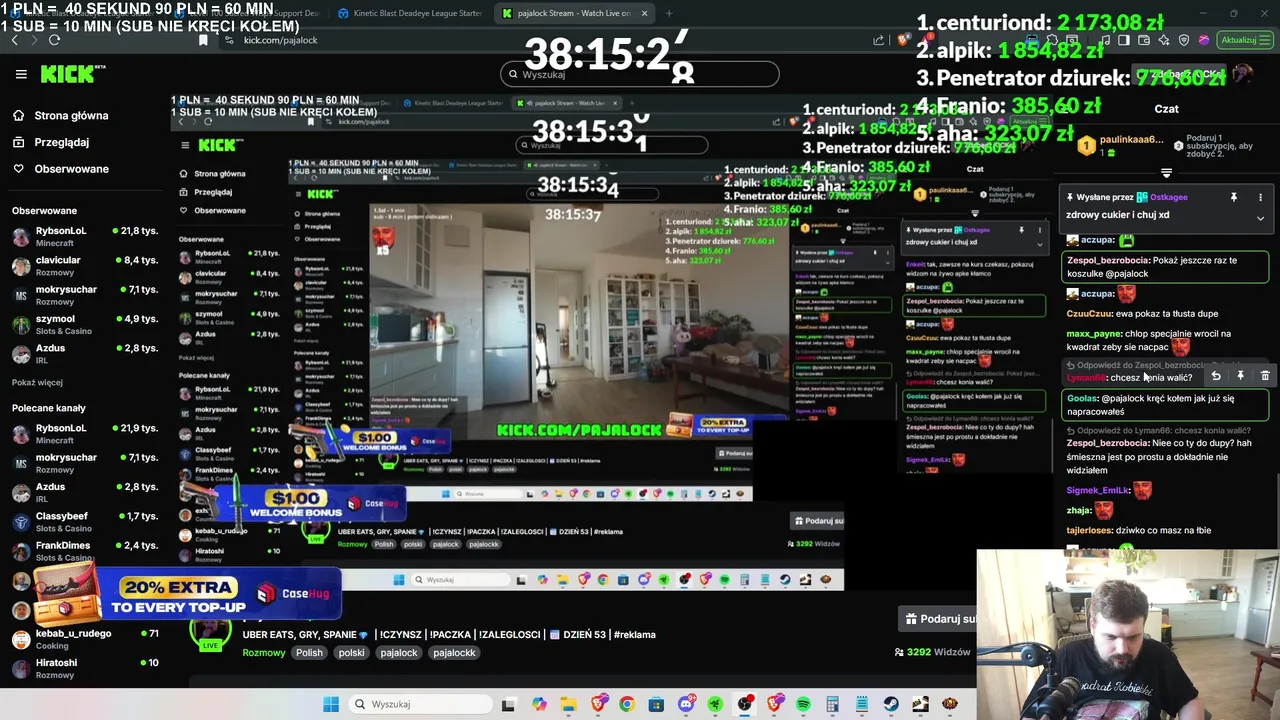Open mokrysuchar channel in followed list

coord(84,295)
